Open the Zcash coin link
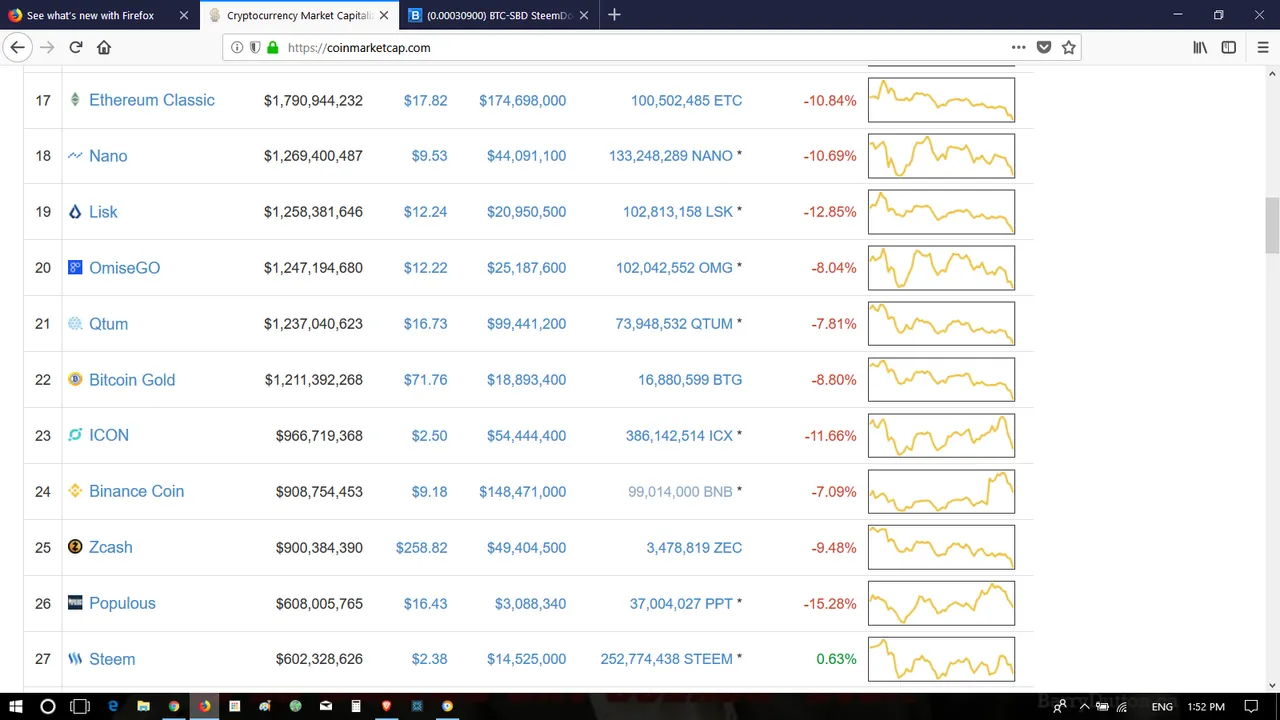Screen dimensions: 1280x720 coord(110,547)
